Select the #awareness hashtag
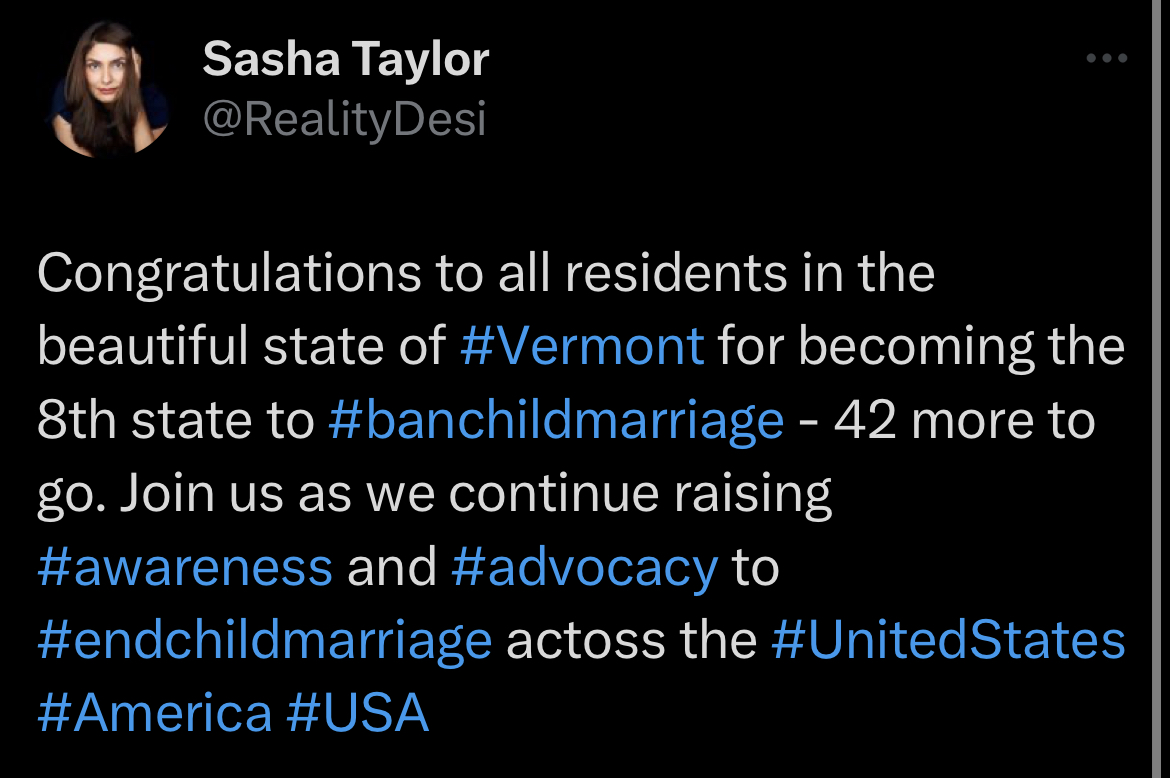The width and height of the screenshot is (1170, 778). pos(185,567)
